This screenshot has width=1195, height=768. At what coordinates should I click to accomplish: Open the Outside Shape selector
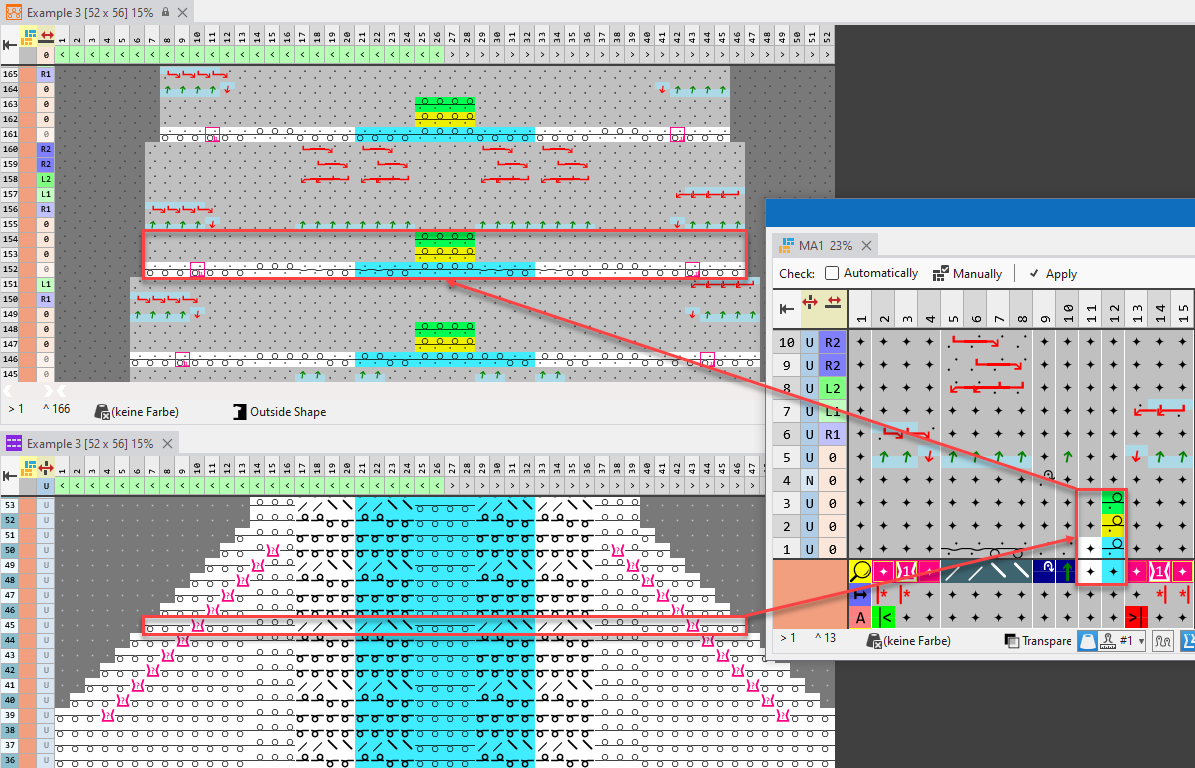tap(279, 411)
